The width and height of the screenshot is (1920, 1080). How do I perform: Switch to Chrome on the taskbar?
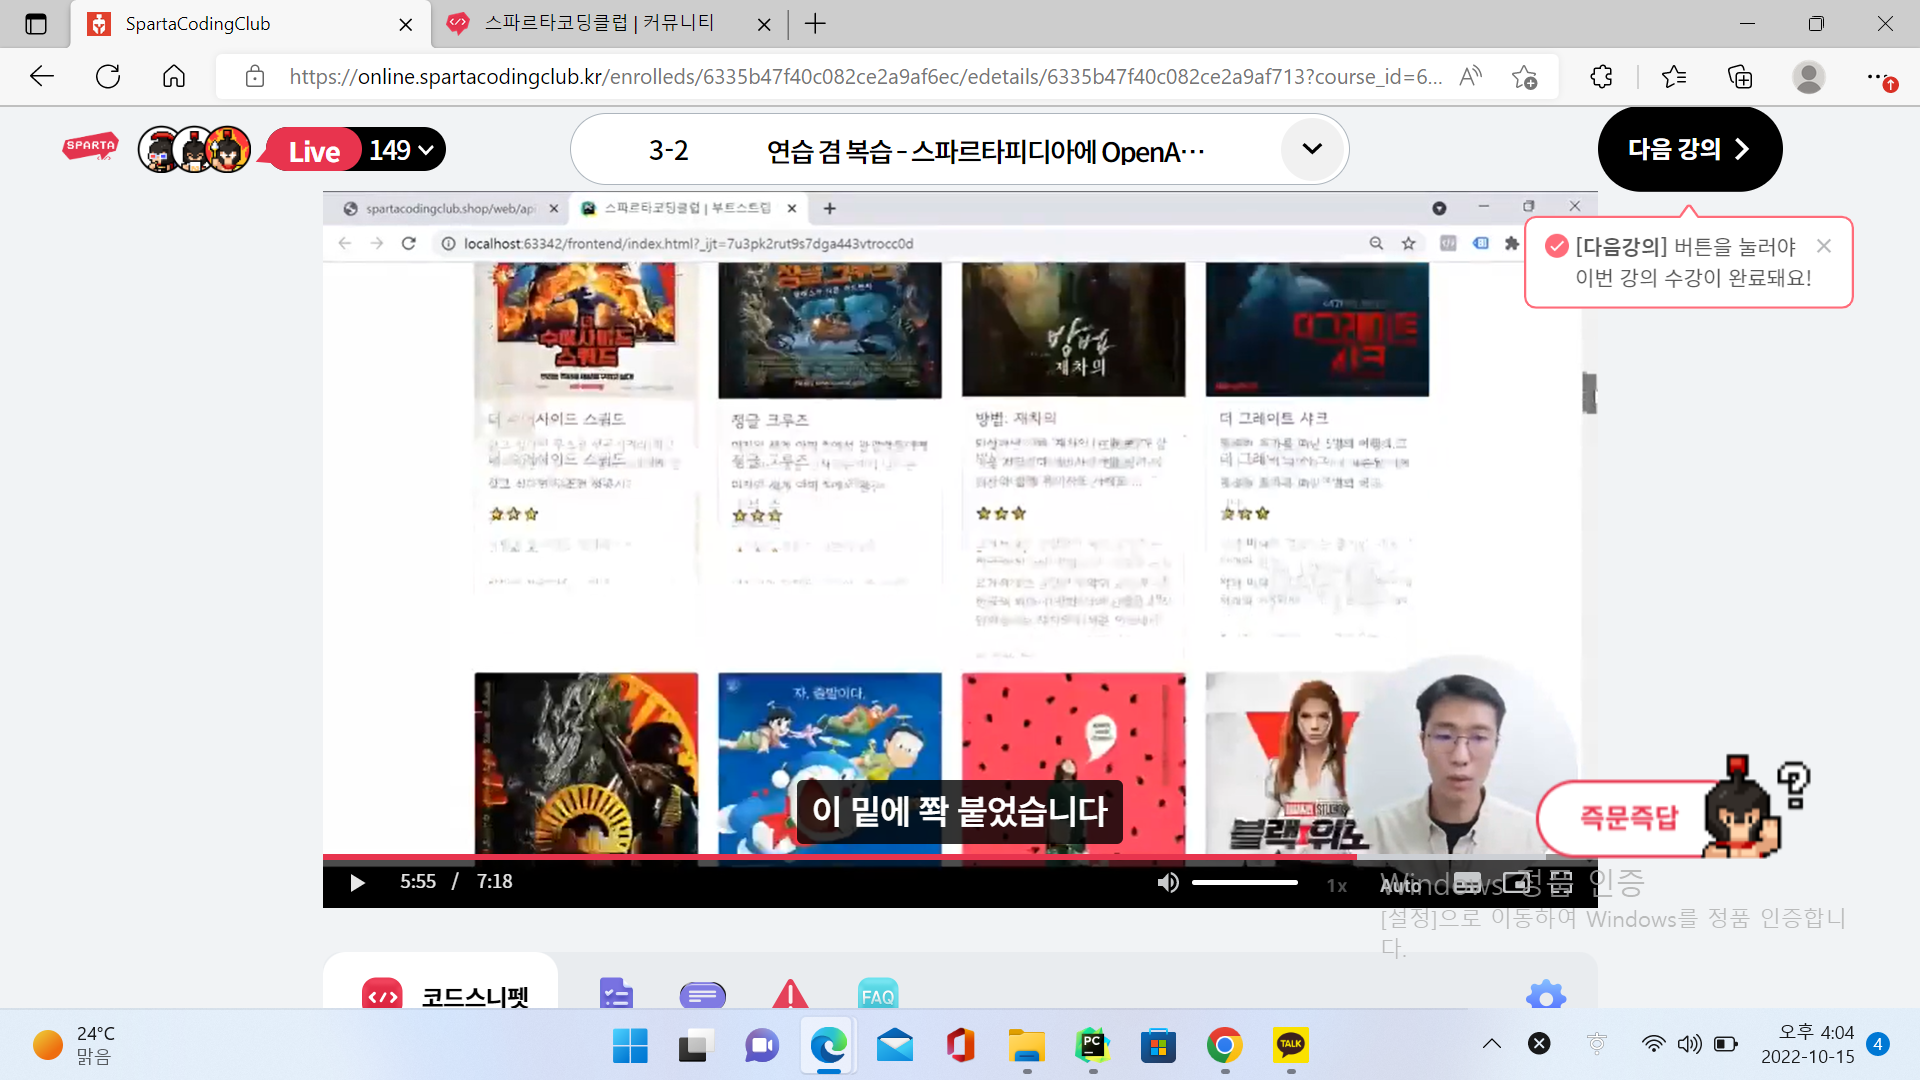point(1224,1046)
